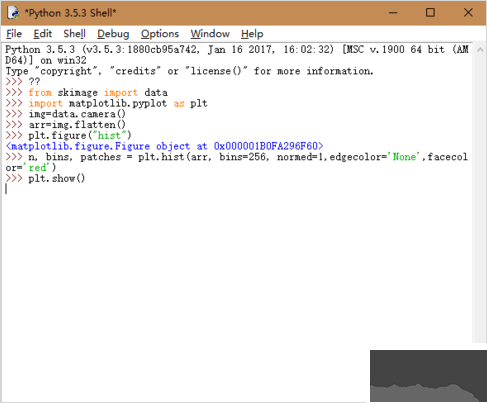Place cursor on the empty prompt line
This screenshot has height=403, width=487.
(x=233, y=189)
